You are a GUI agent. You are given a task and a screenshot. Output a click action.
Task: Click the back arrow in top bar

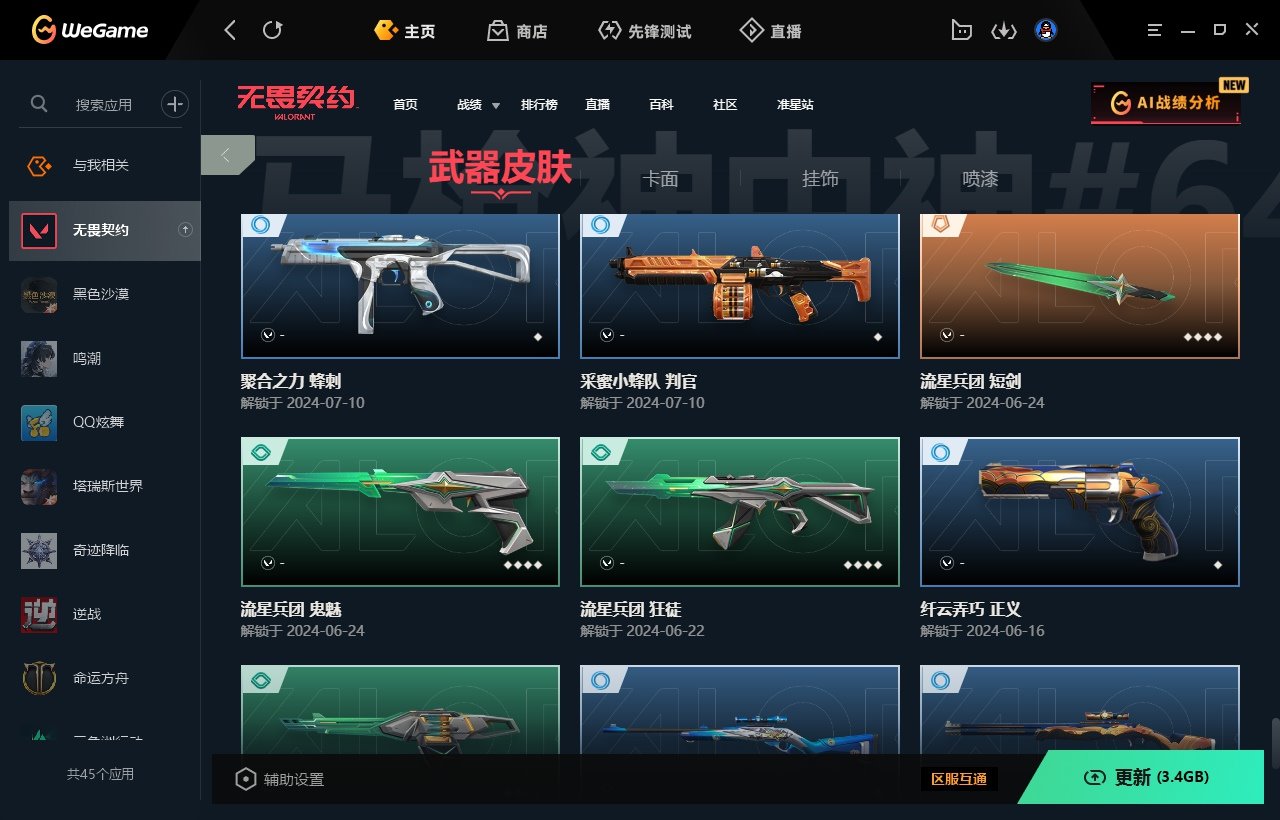click(230, 31)
